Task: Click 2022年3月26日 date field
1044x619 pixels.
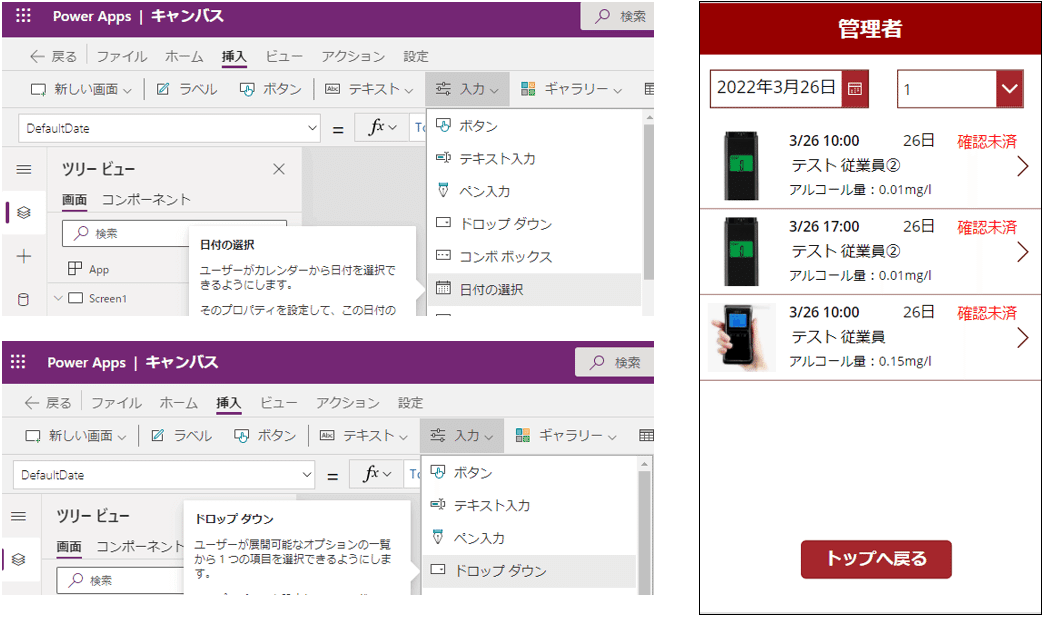Action: click(x=776, y=89)
